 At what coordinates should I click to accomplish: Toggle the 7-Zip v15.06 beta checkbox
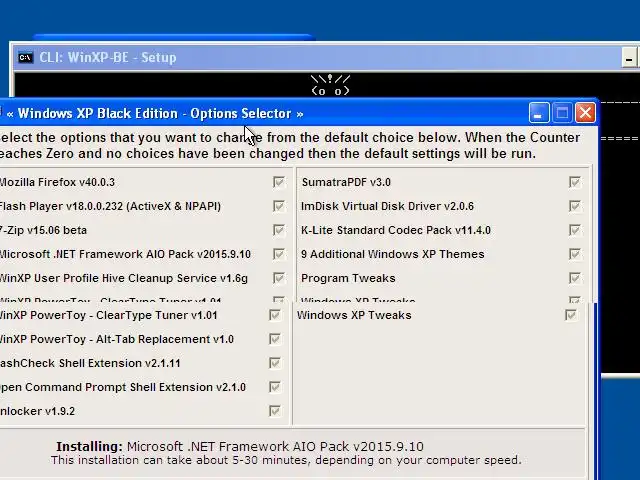click(279, 230)
